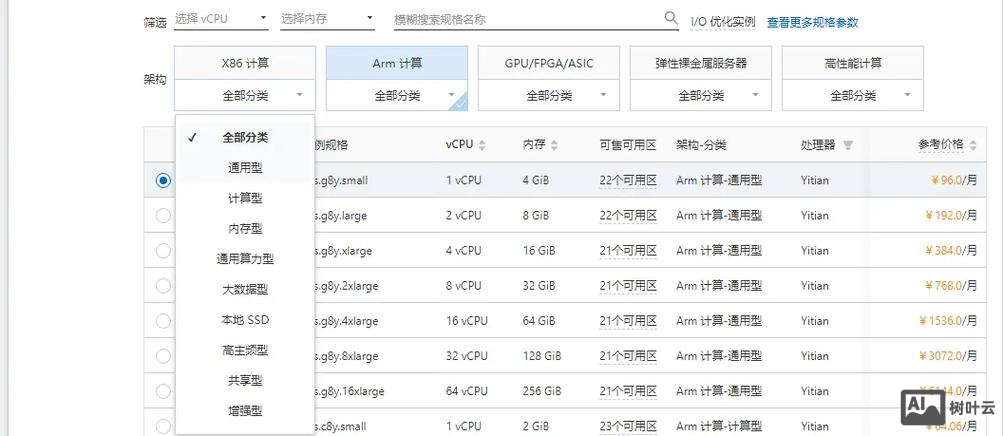The image size is (1003, 436).
Task: Expand GPU/FPGA/ASIC 全部分类 dropdown
Action: (x=549, y=95)
